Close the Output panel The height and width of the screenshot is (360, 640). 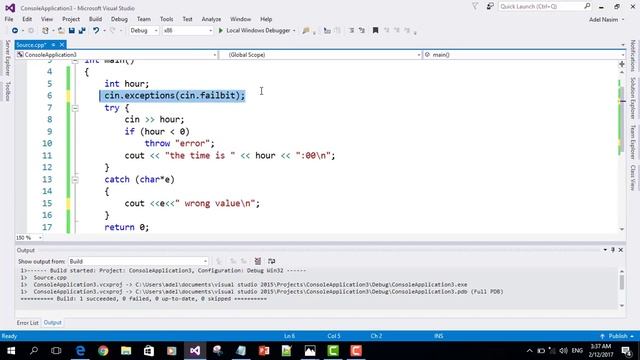pyautogui.click(x=620, y=250)
